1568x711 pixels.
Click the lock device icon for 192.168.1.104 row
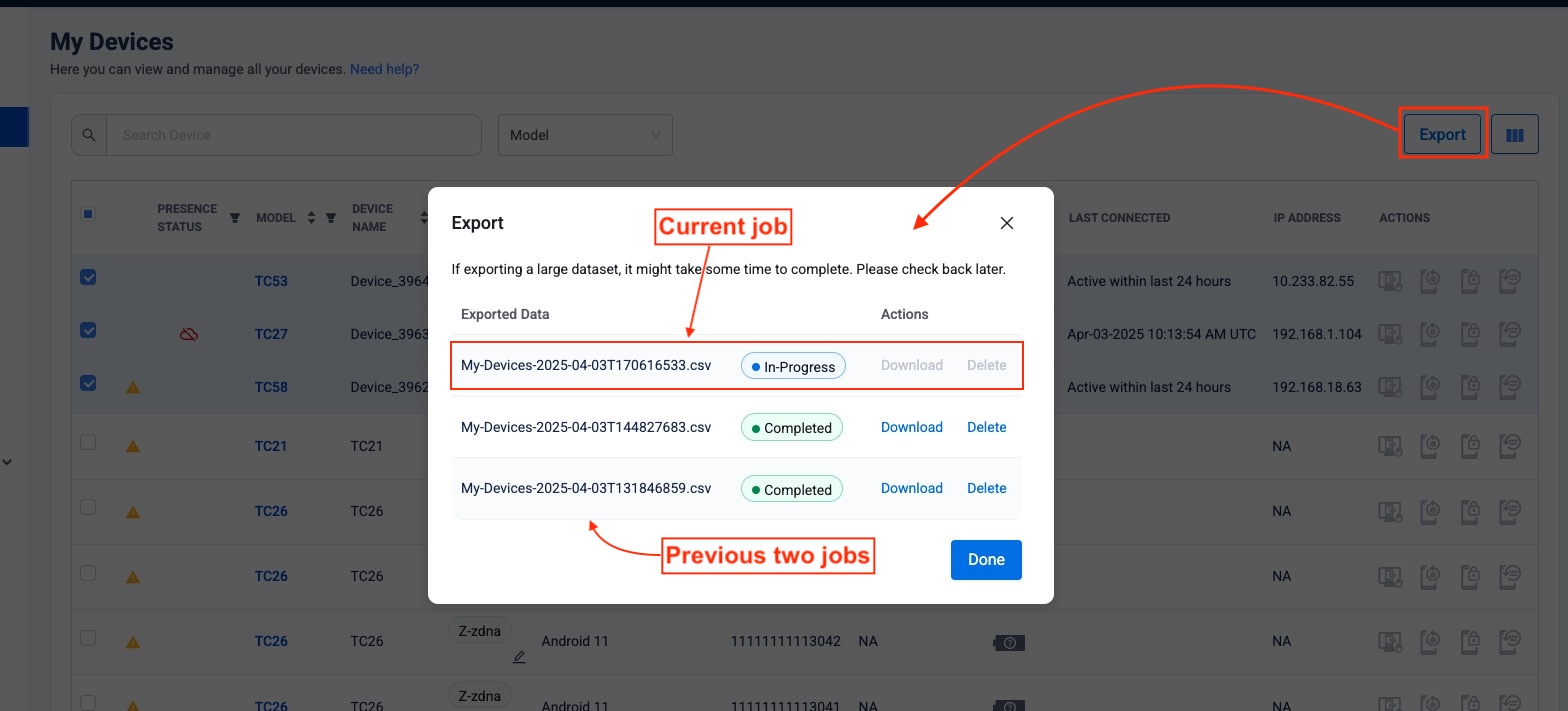click(x=1470, y=334)
